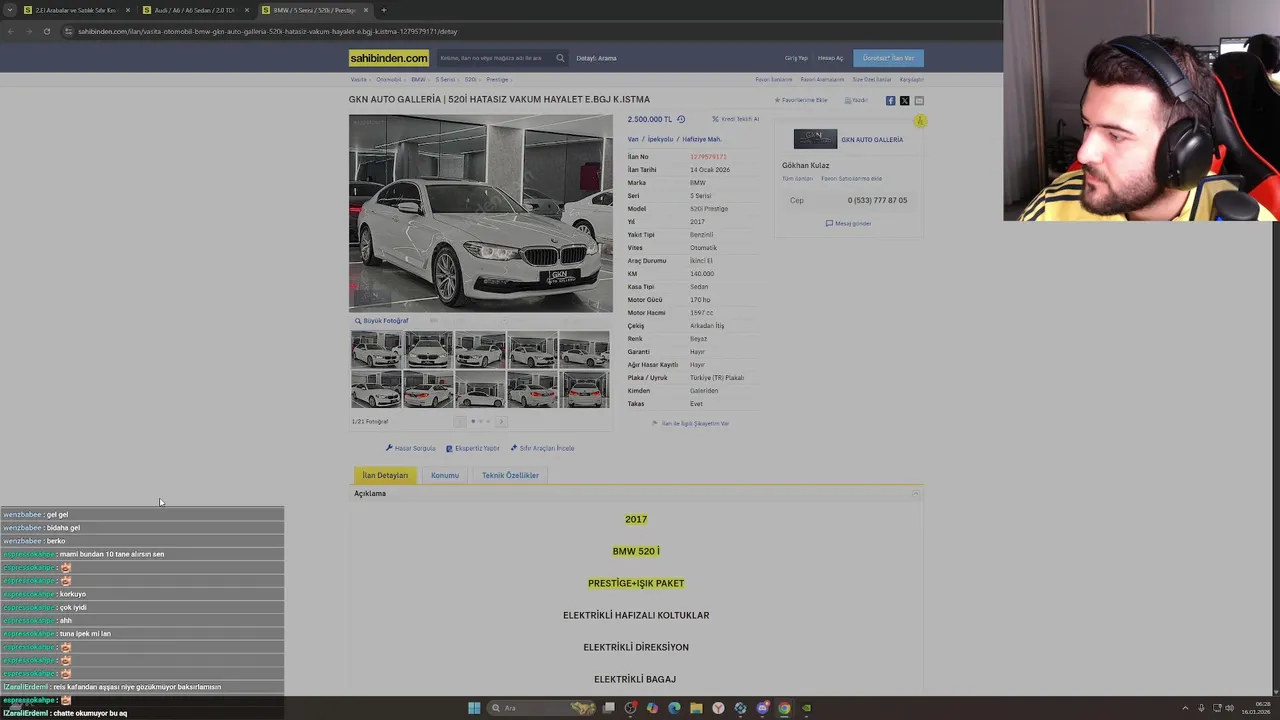Viewport: 1280px width, 720px height.
Task: Click Prestige breadcrumb
Action: pyautogui.click(x=497, y=79)
